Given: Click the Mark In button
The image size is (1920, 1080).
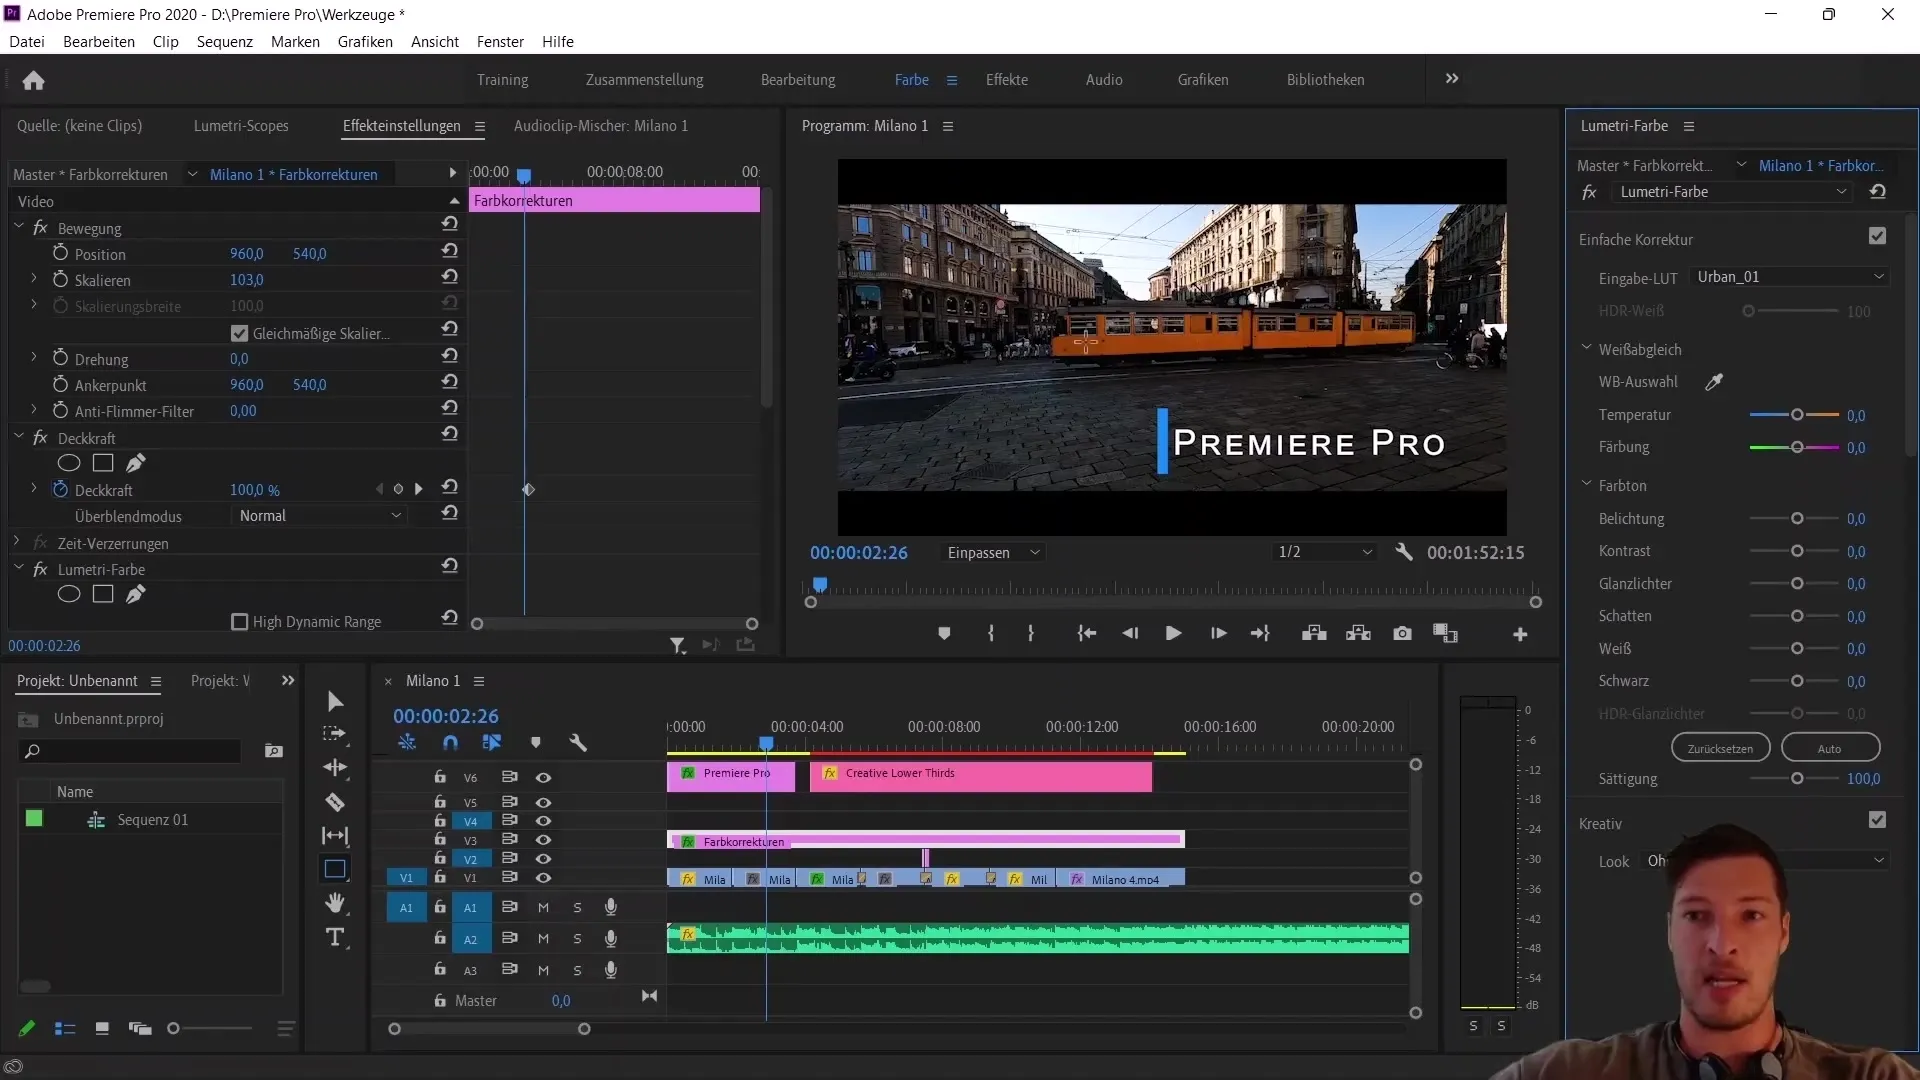Looking at the screenshot, I should click(990, 633).
